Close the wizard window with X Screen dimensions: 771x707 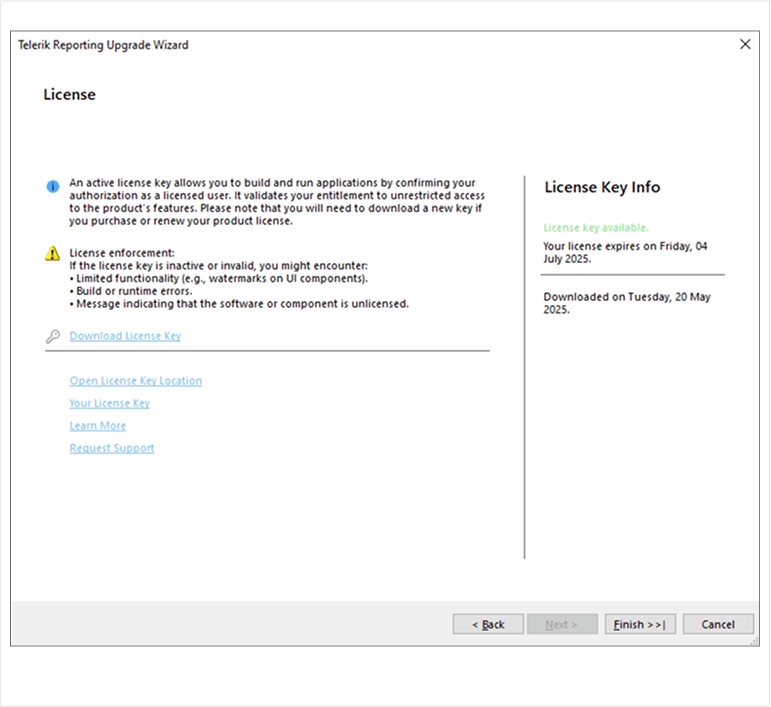click(744, 45)
